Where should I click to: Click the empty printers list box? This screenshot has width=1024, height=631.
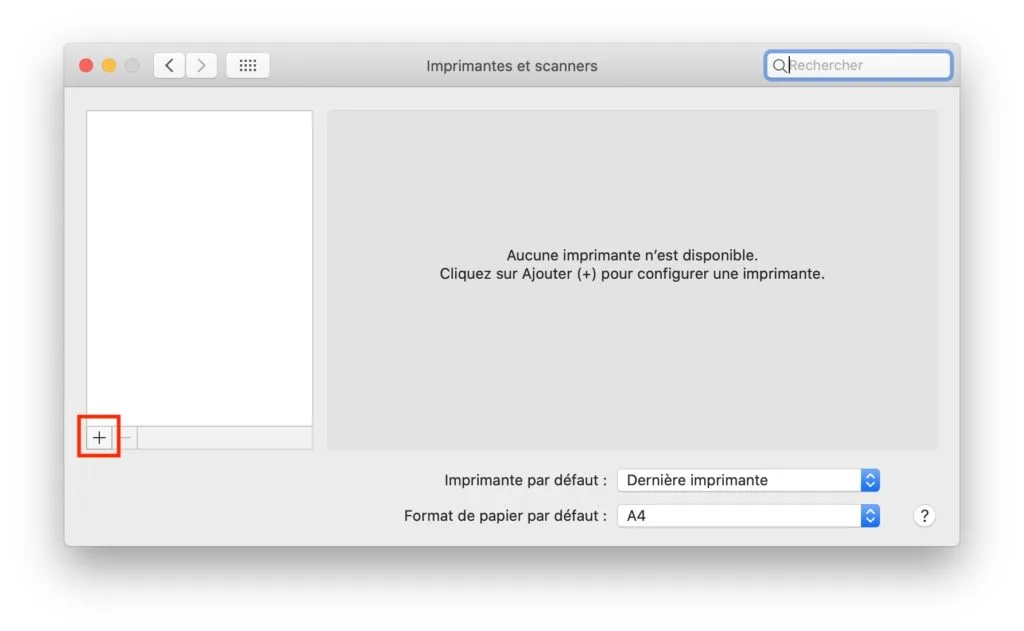tap(199, 268)
